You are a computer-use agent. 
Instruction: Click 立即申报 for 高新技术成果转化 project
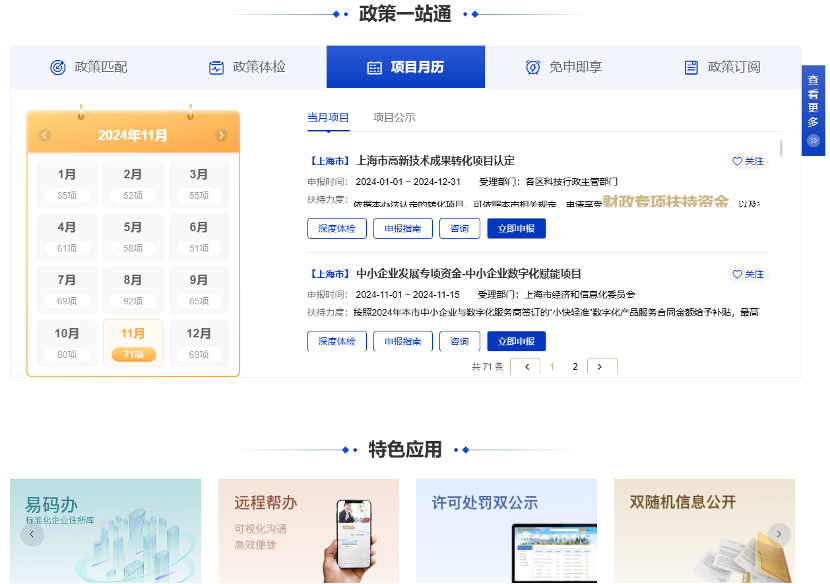pos(516,229)
